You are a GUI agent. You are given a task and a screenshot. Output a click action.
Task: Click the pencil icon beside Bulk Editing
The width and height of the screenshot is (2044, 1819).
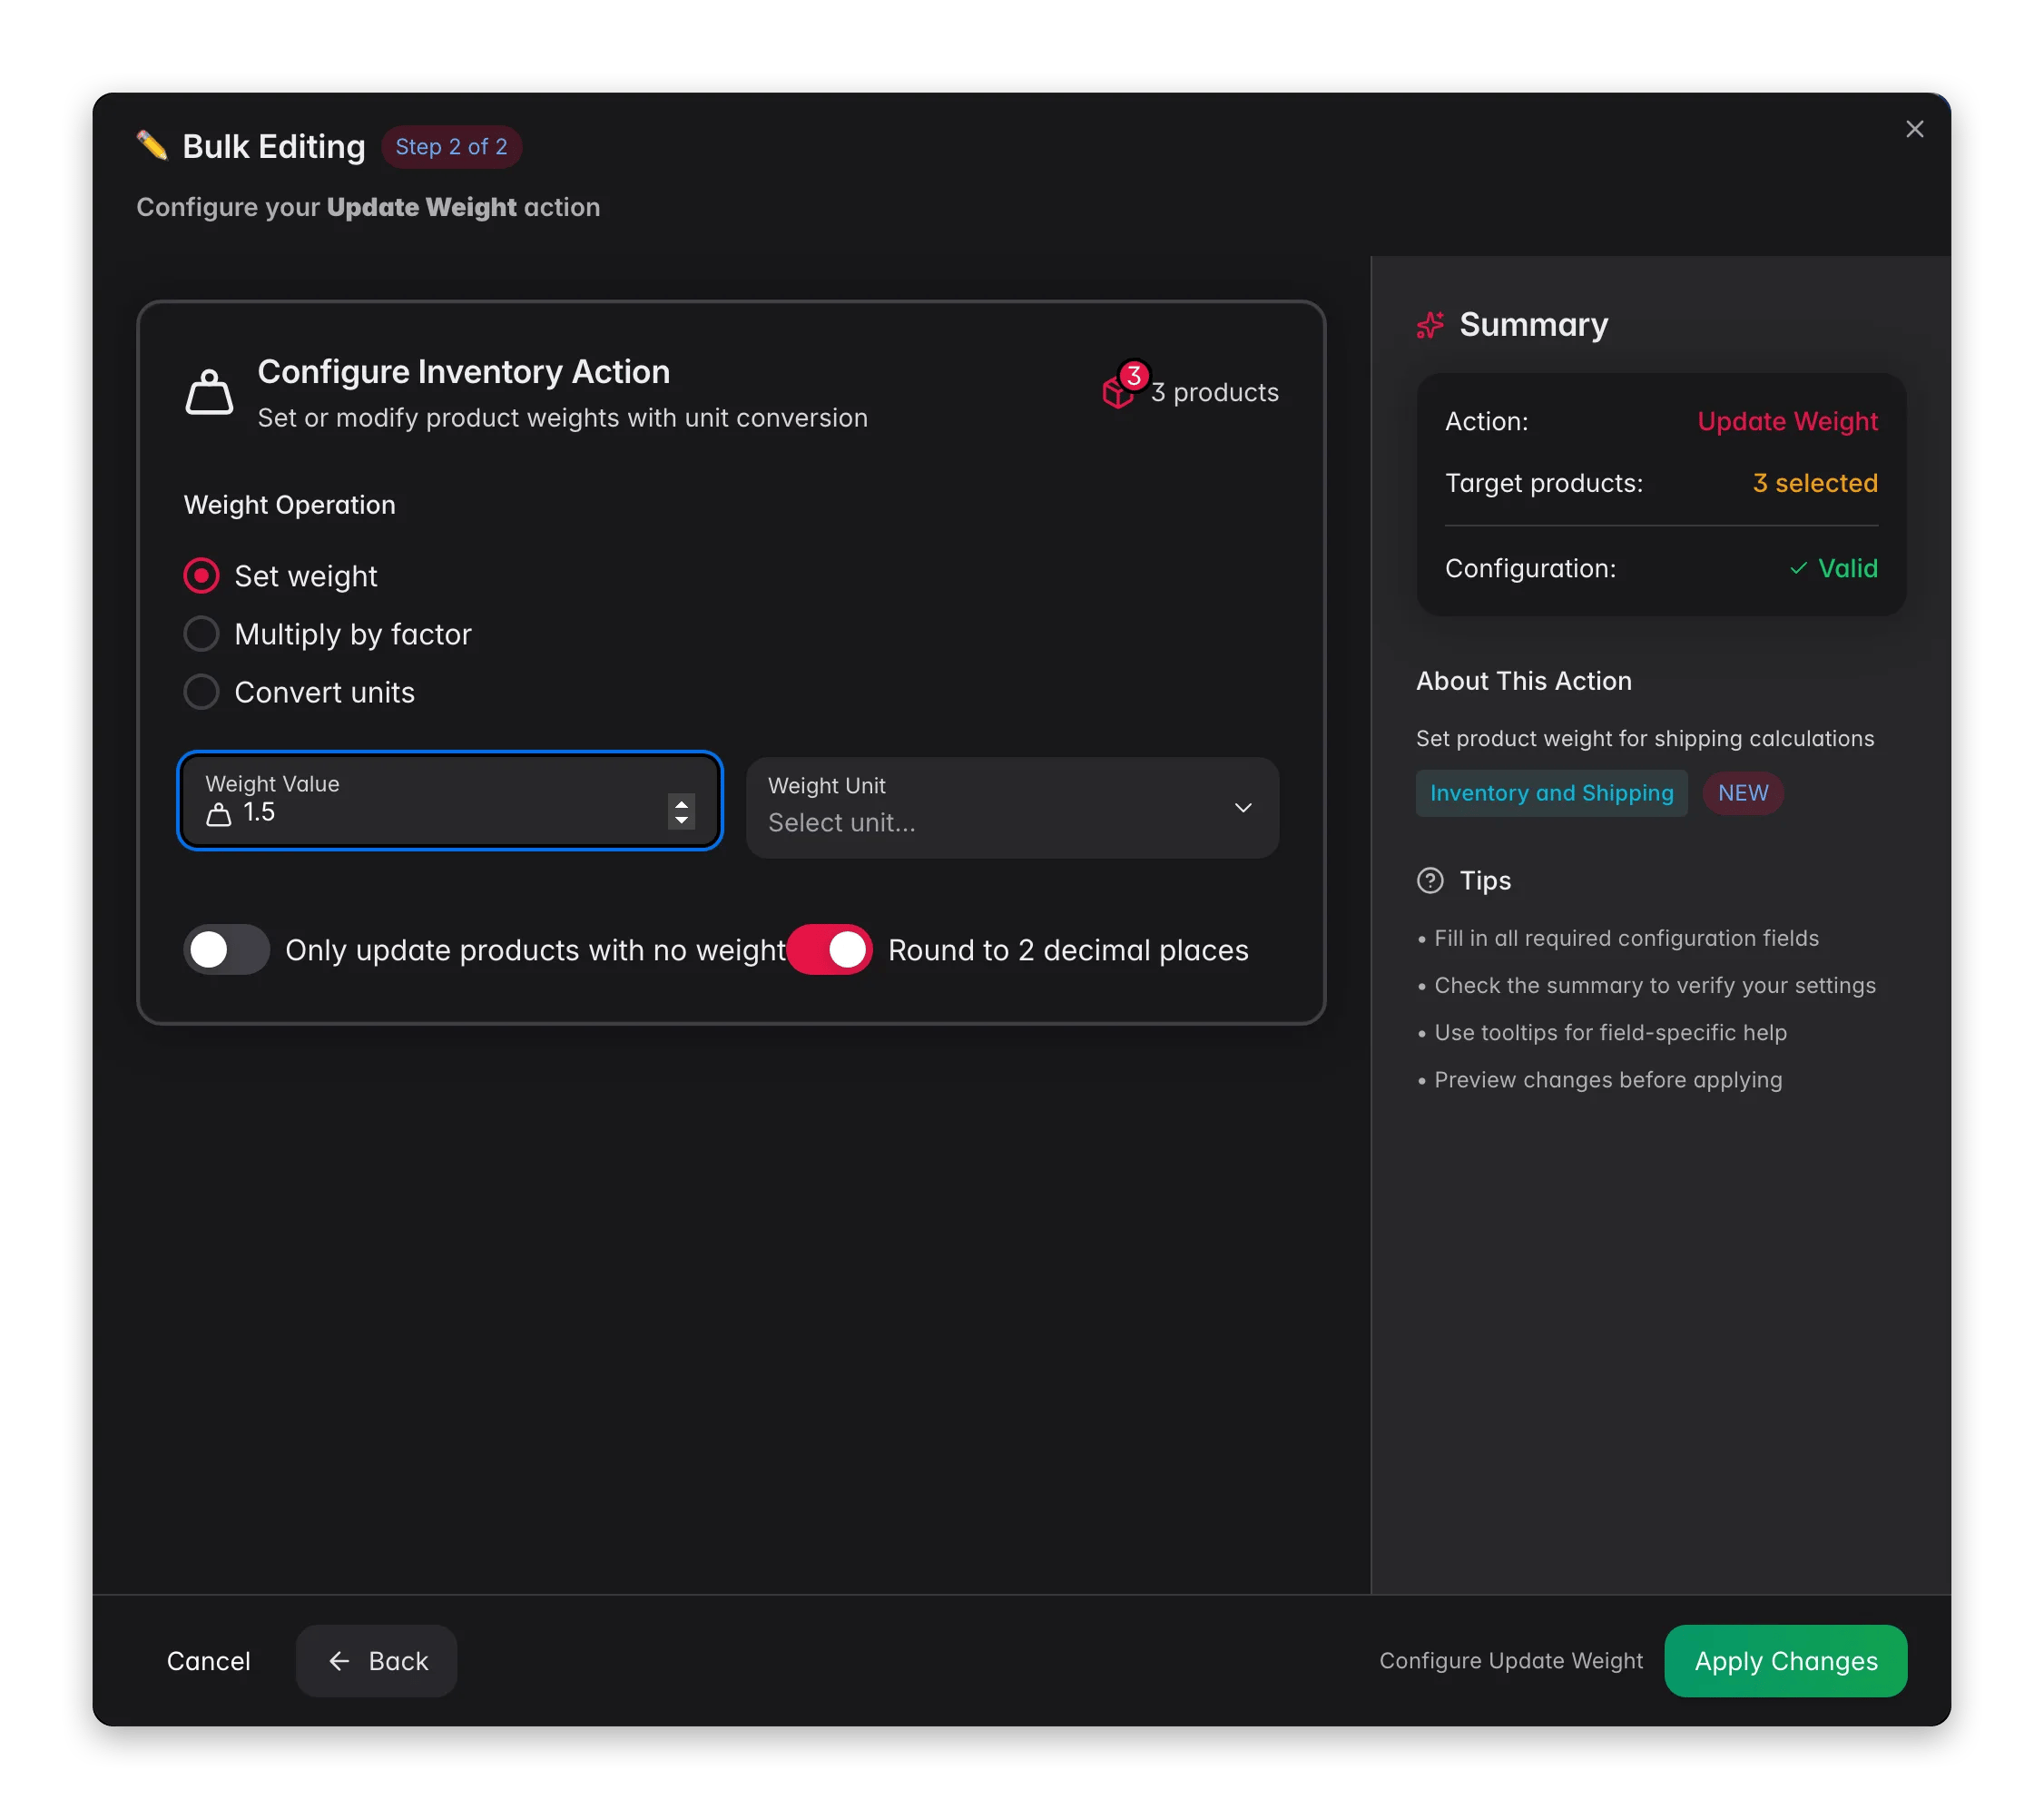[152, 146]
